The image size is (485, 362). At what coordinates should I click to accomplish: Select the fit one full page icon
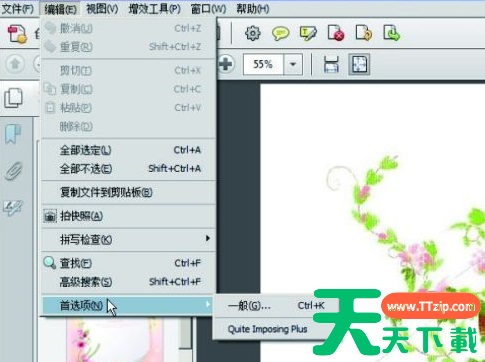359,64
